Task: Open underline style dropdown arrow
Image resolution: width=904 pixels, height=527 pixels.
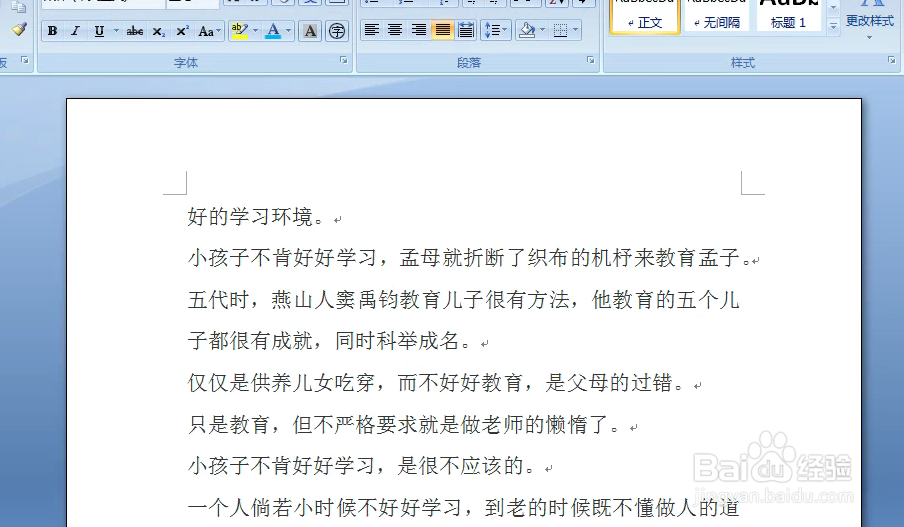Action: point(116,31)
